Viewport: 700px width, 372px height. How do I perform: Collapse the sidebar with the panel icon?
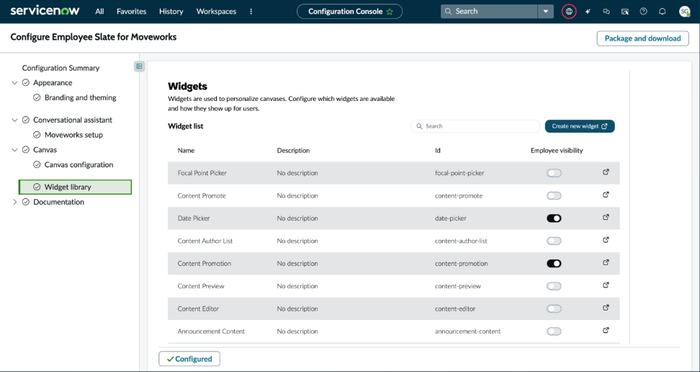pyautogui.click(x=139, y=66)
